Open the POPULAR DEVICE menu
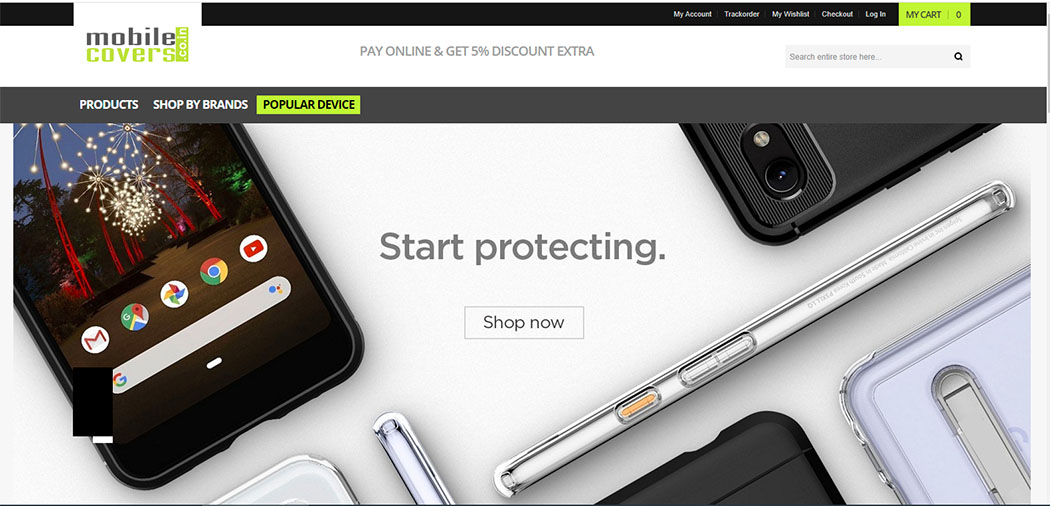Viewport: 1050px width, 506px height. tap(309, 105)
